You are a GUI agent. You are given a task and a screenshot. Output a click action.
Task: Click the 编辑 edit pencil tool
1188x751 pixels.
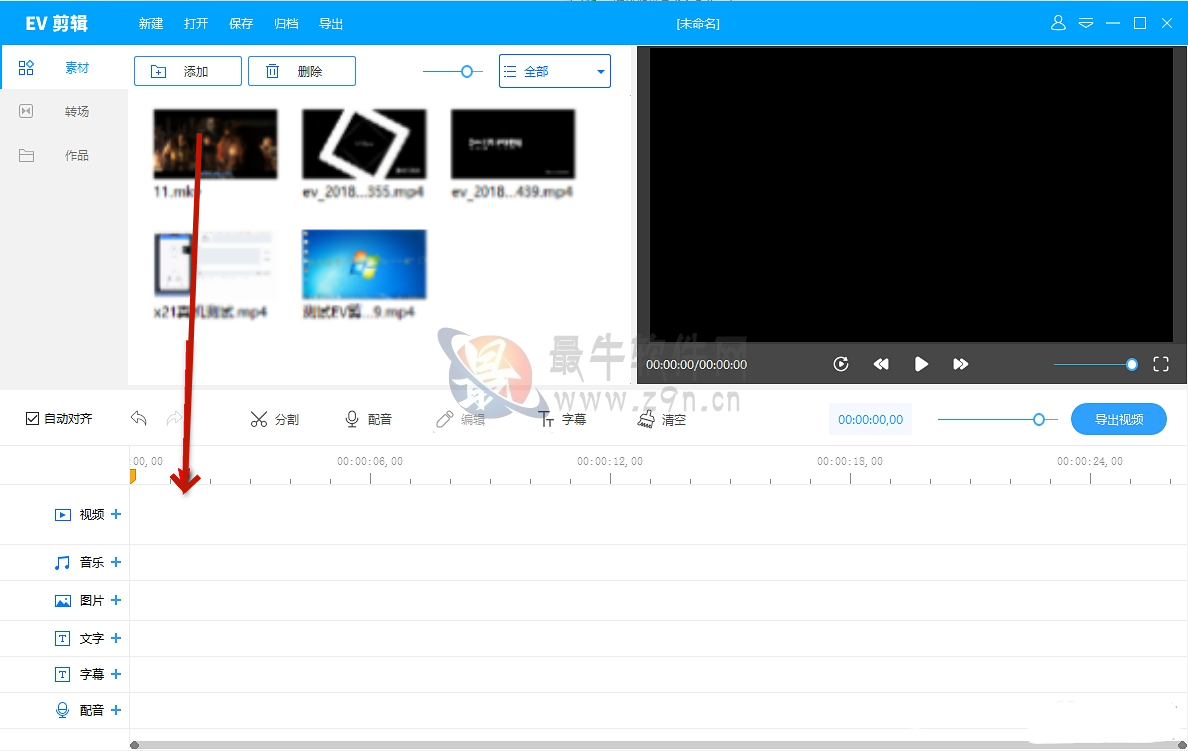tap(461, 419)
